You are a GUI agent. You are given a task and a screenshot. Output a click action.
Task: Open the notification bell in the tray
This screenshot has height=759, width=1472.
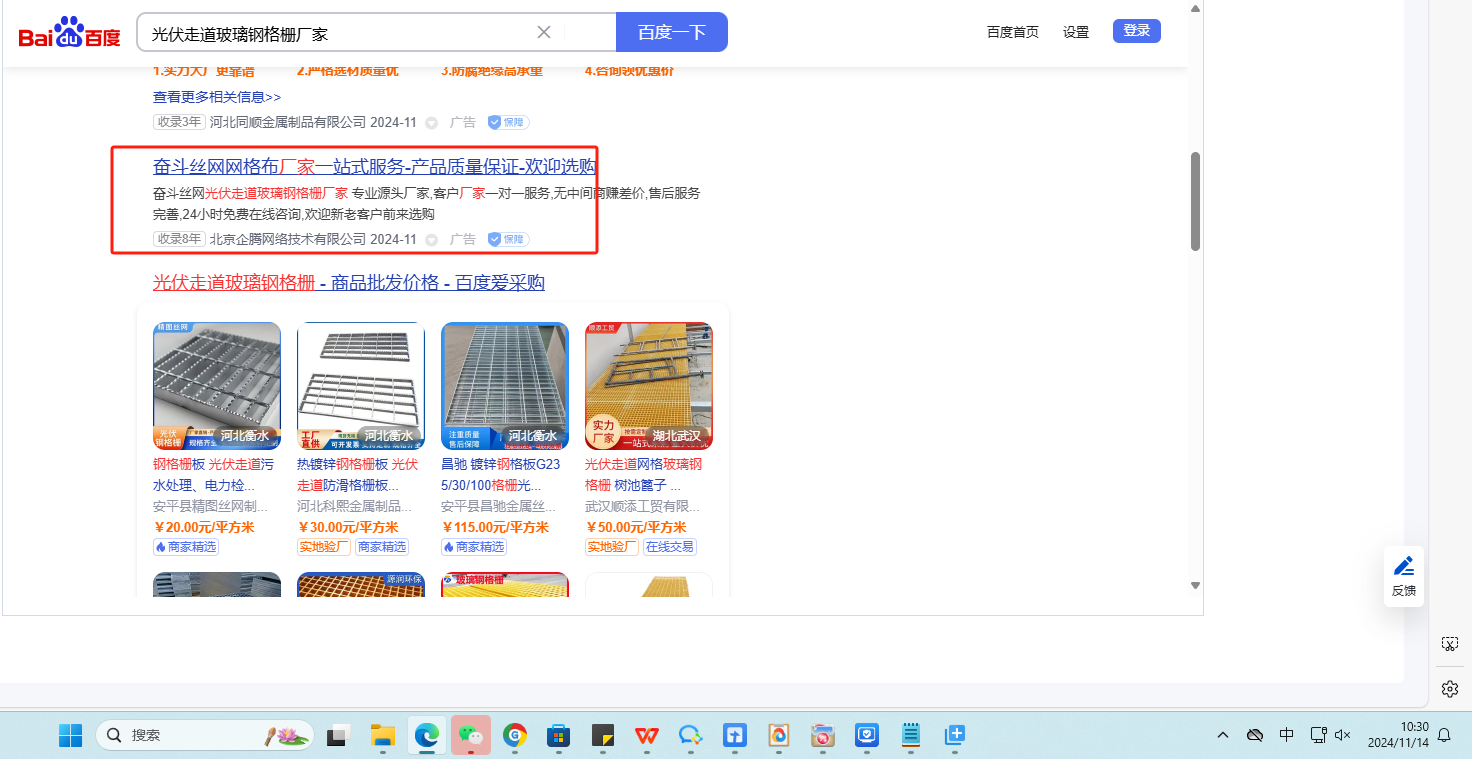point(1444,735)
